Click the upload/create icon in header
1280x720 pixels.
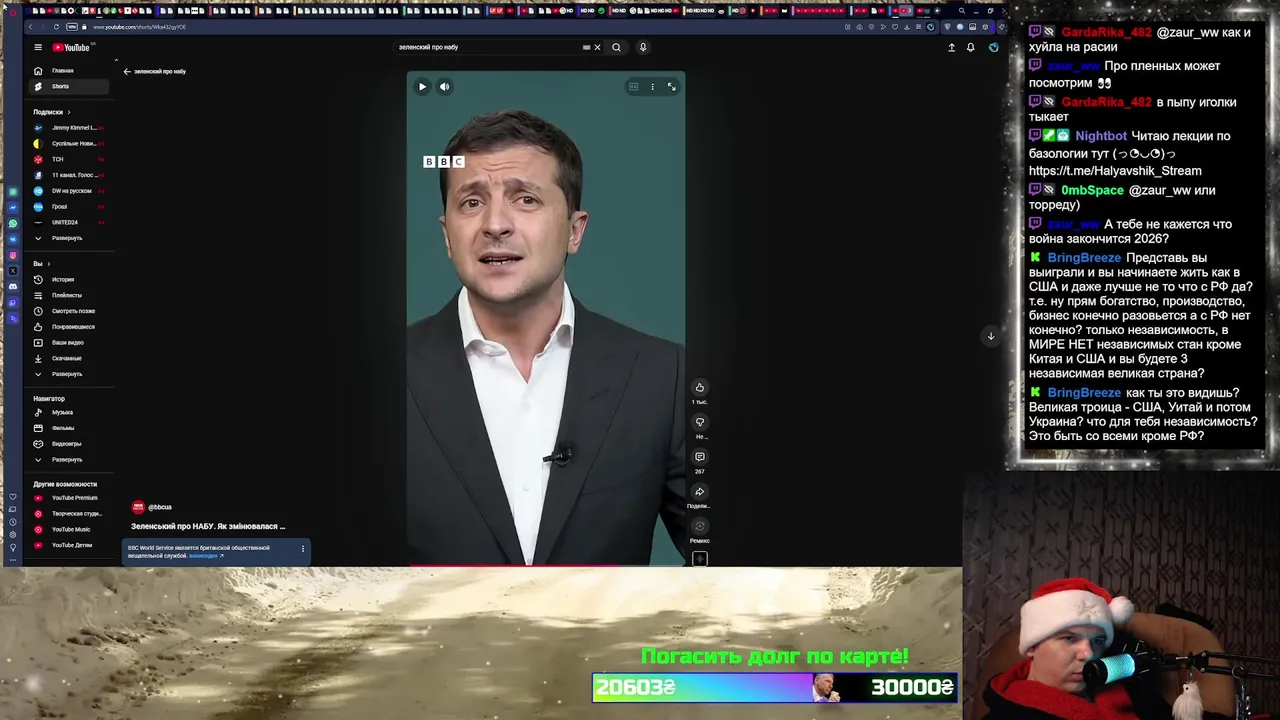[951, 47]
